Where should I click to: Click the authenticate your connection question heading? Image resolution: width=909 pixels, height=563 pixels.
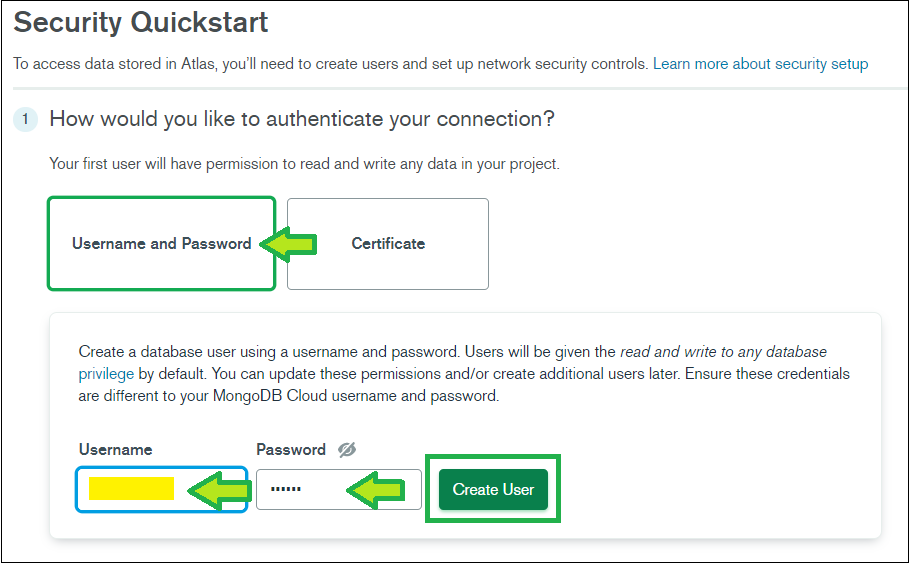(302, 119)
